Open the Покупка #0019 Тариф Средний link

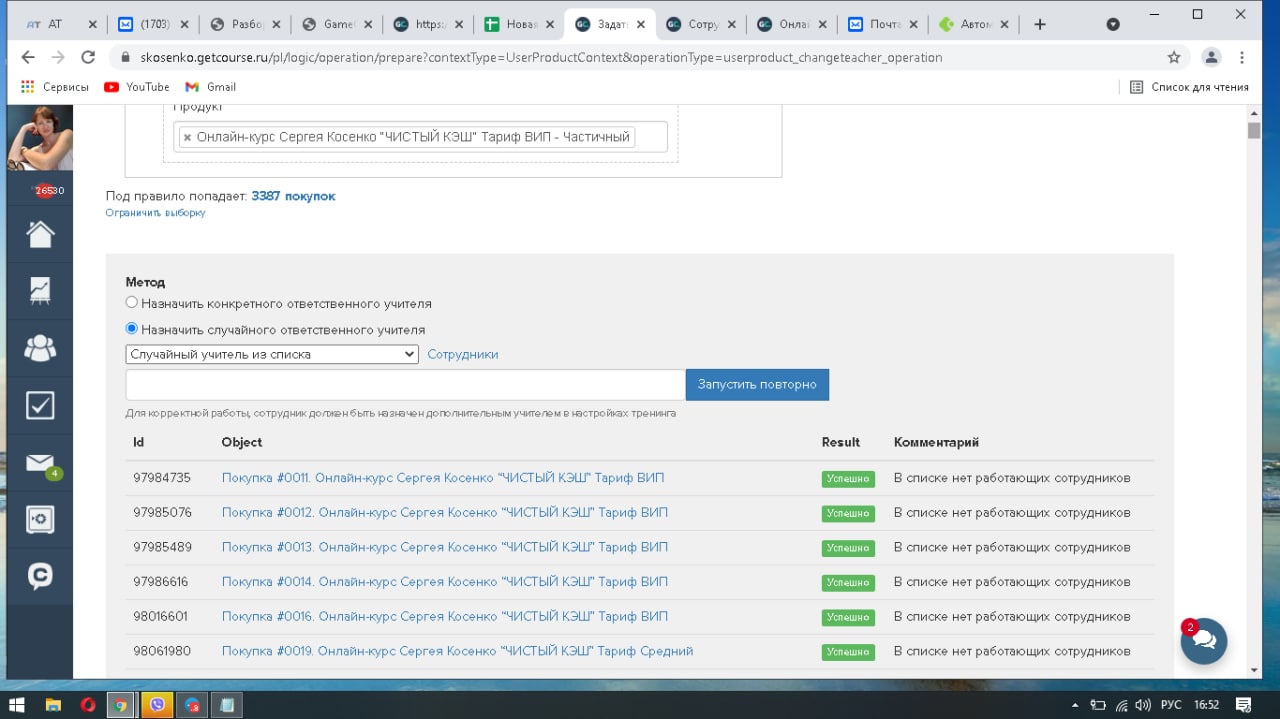[x=457, y=651]
